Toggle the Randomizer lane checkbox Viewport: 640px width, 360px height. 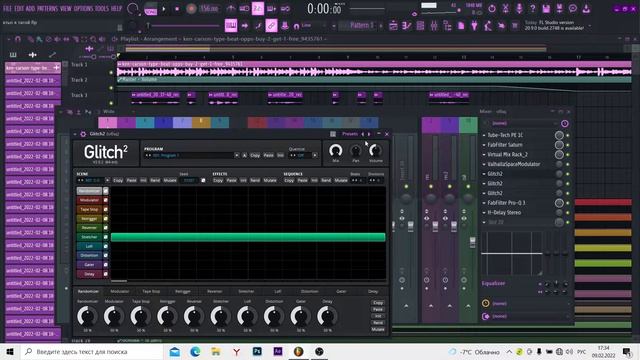(x=106, y=191)
